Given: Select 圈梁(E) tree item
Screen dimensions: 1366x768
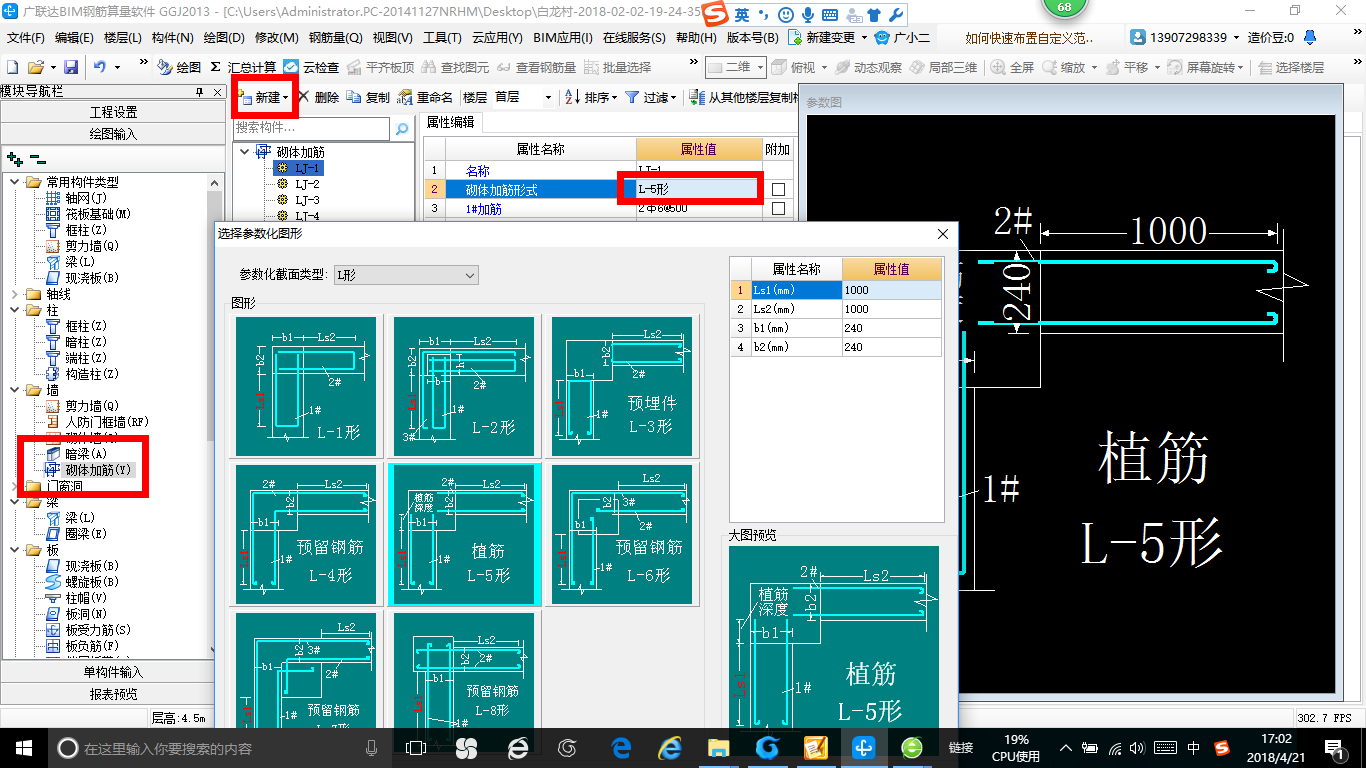Looking at the screenshot, I should [x=76, y=534].
